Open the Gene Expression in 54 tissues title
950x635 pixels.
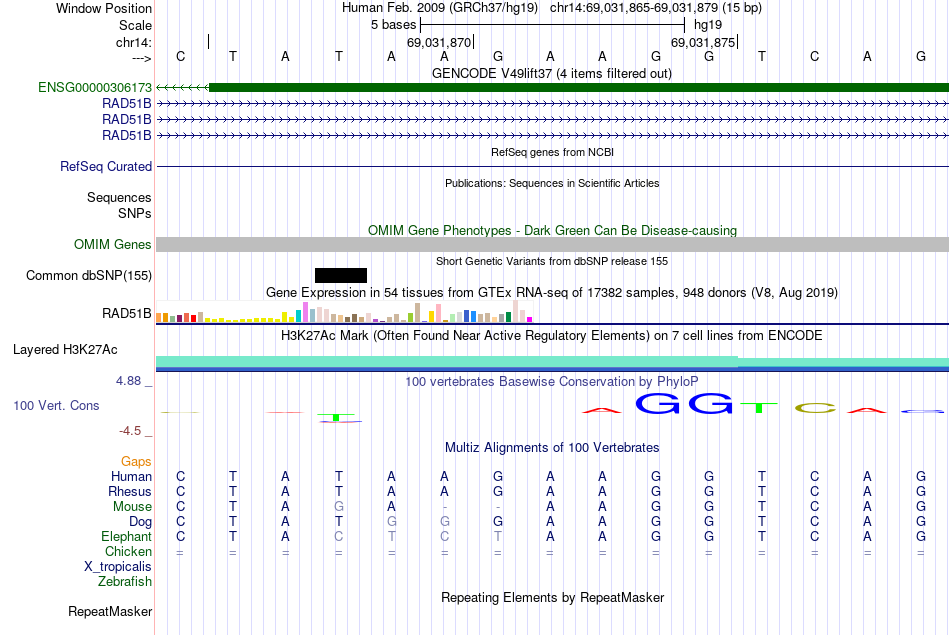552,293
